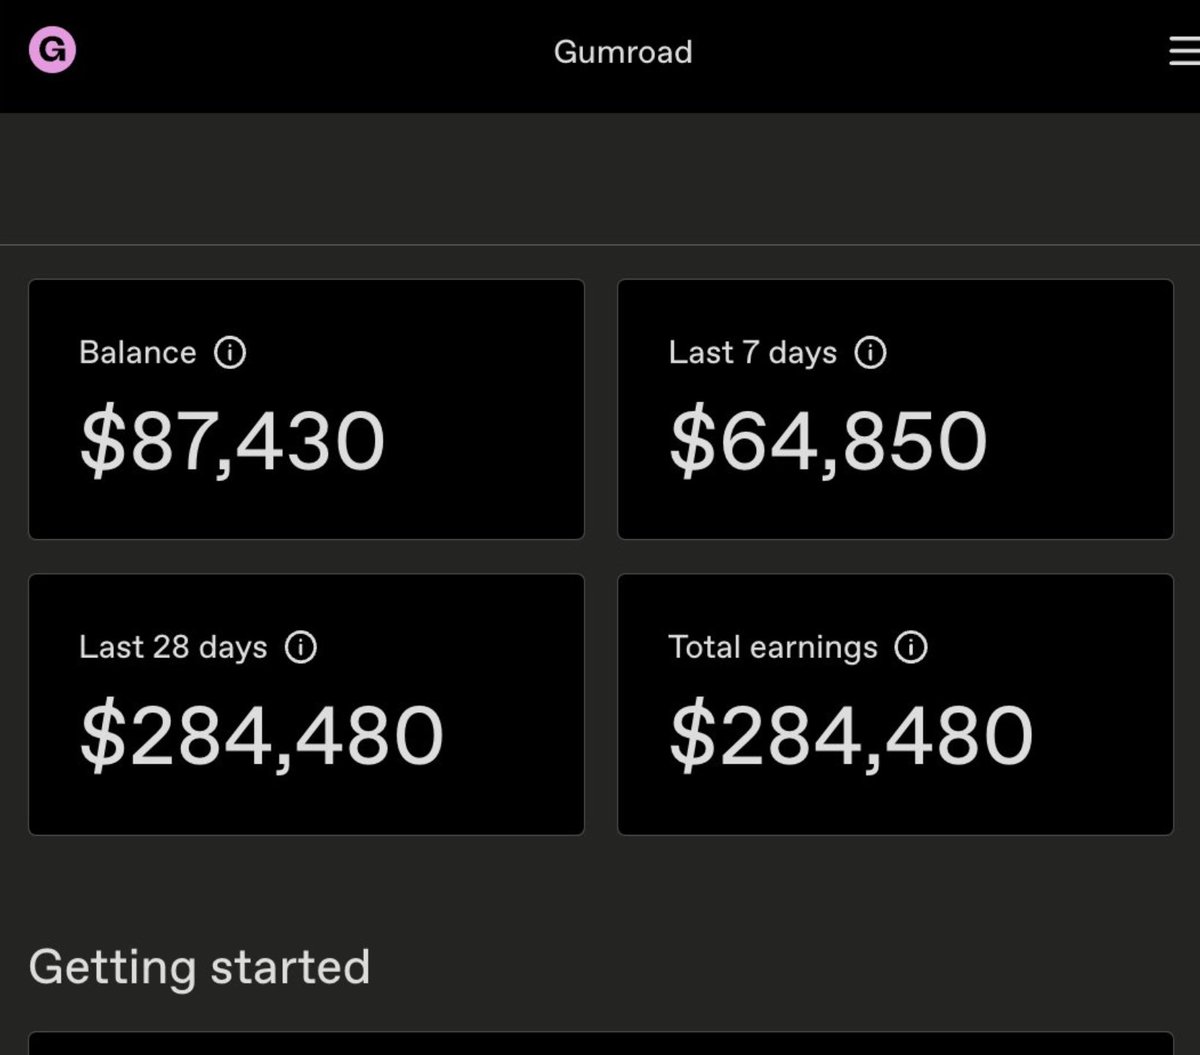Image resolution: width=1200 pixels, height=1055 pixels.
Task: Open the hamburger menu
Action: coord(1184,52)
